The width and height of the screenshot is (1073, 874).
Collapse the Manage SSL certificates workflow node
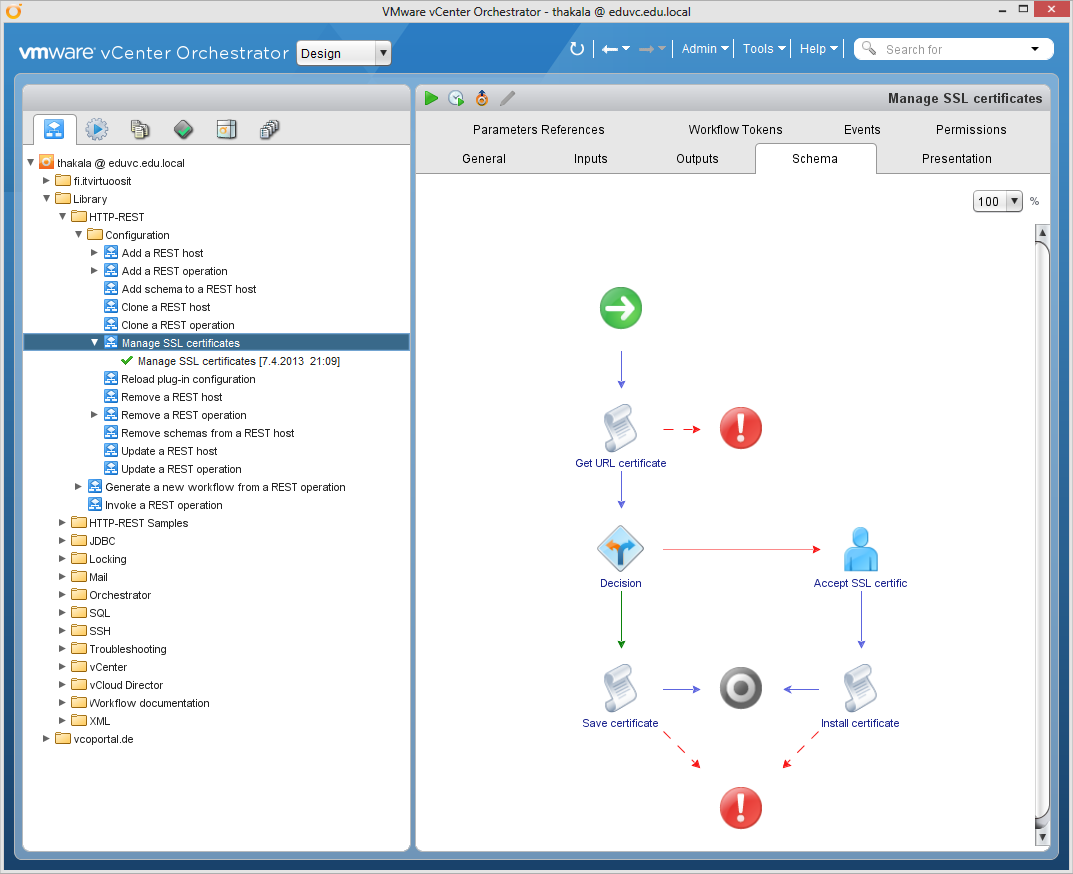(94, 342)
